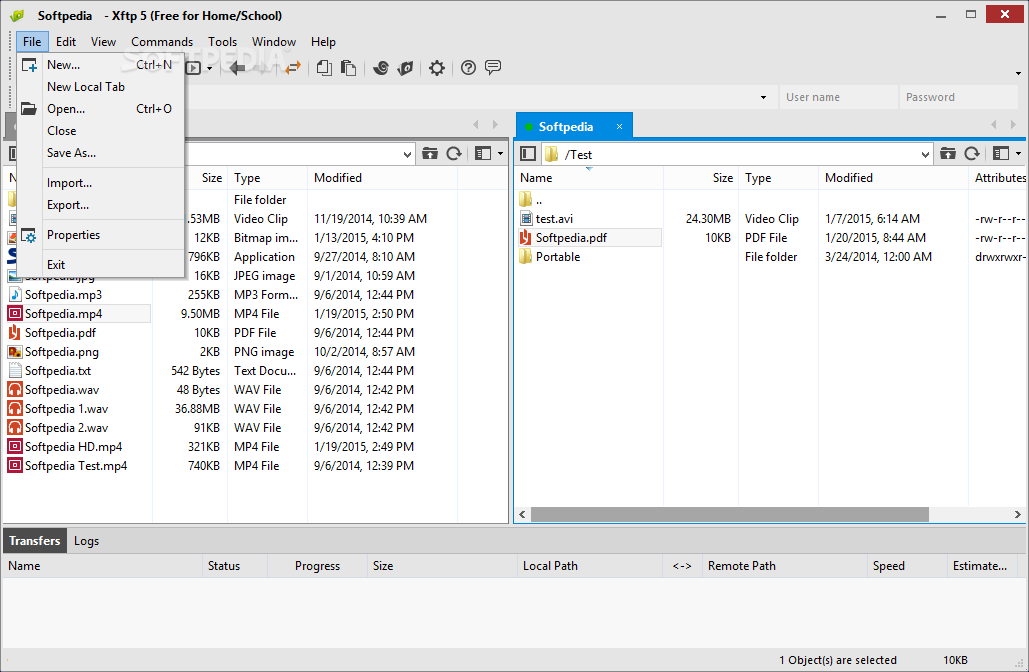Viewport: 1029px width, 672px height.
Task: Switch to the Logs tab
Action: (x=86, y=541)
